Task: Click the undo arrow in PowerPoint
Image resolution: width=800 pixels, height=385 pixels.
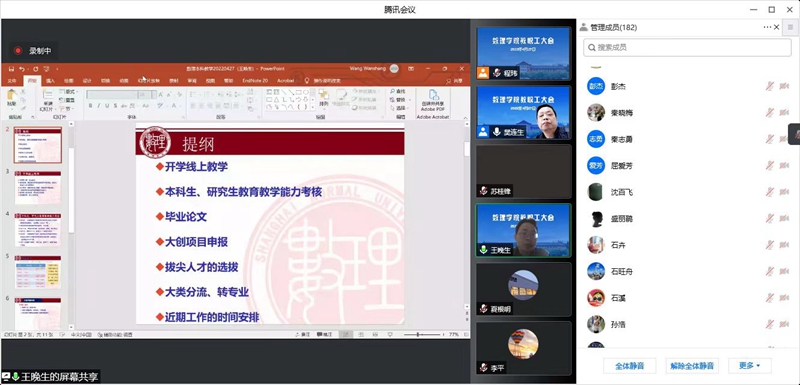Action: tap(22, 69)
